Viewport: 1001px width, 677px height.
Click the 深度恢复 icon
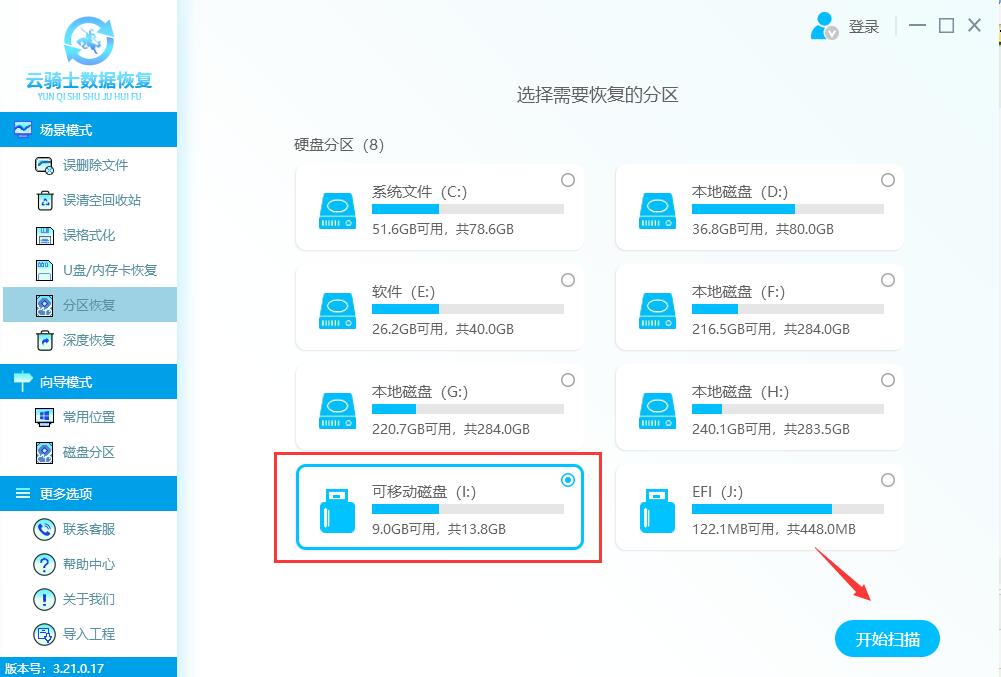coord(44,340)
